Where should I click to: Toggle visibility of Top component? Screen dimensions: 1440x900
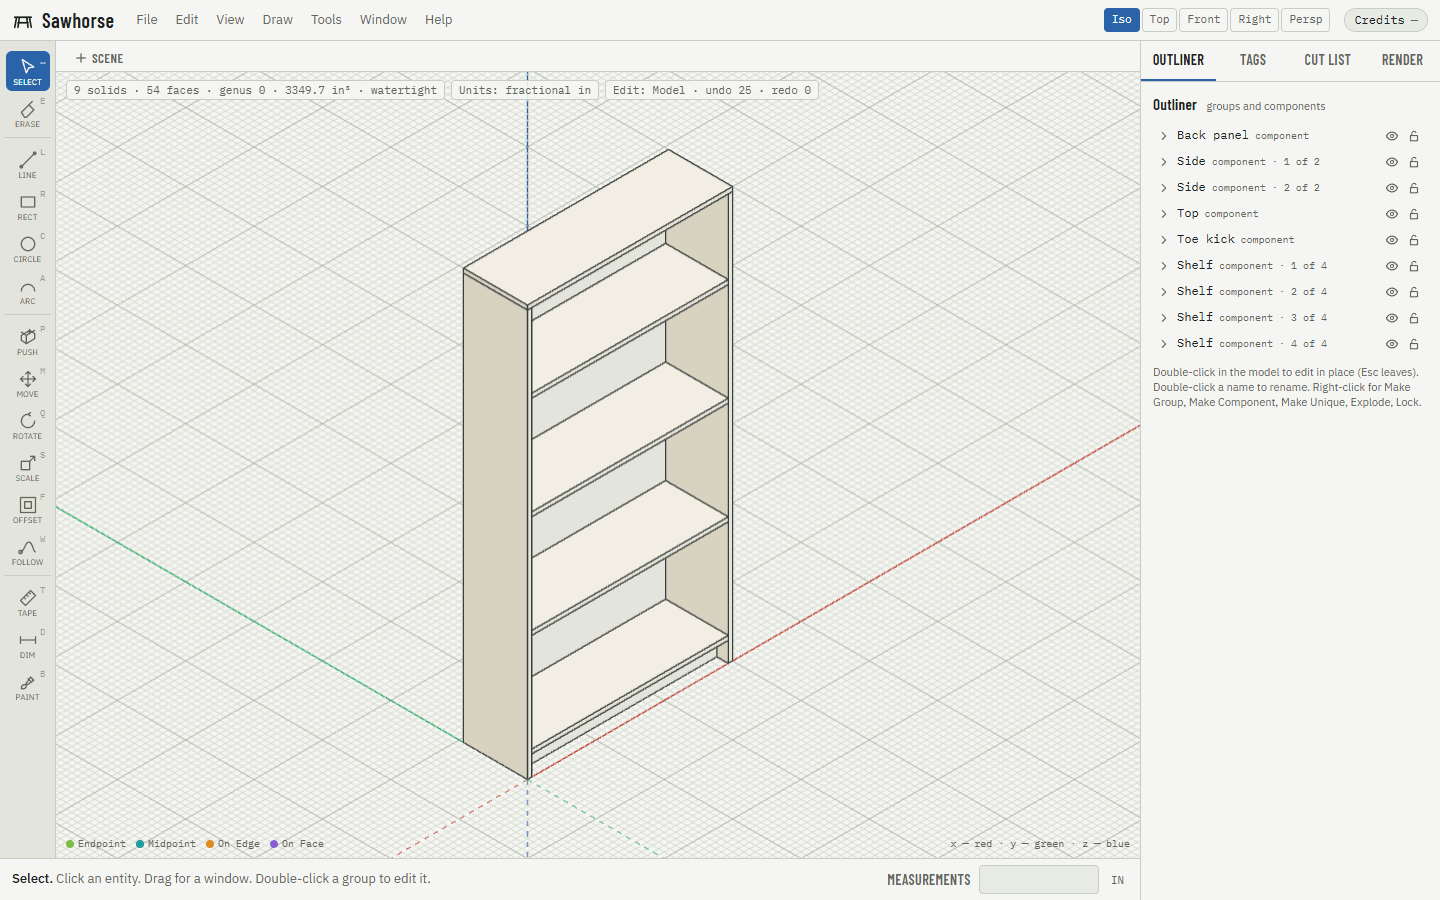tap(1391, 214)
